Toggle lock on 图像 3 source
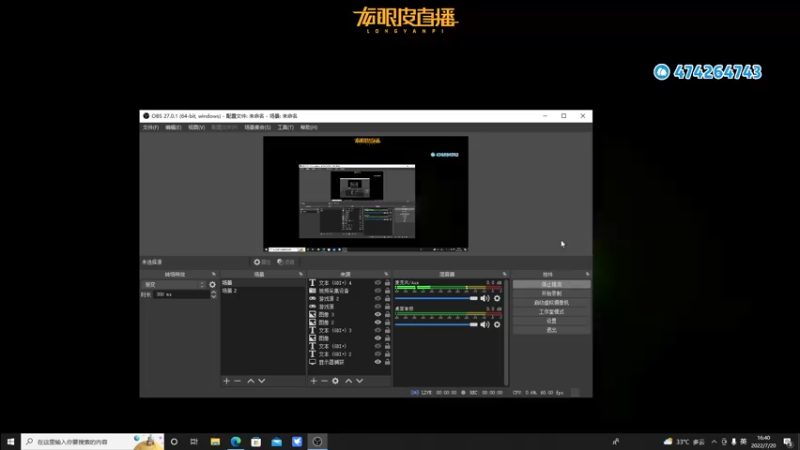Viewport: 800px width, 450px height. tap(387, 314)
